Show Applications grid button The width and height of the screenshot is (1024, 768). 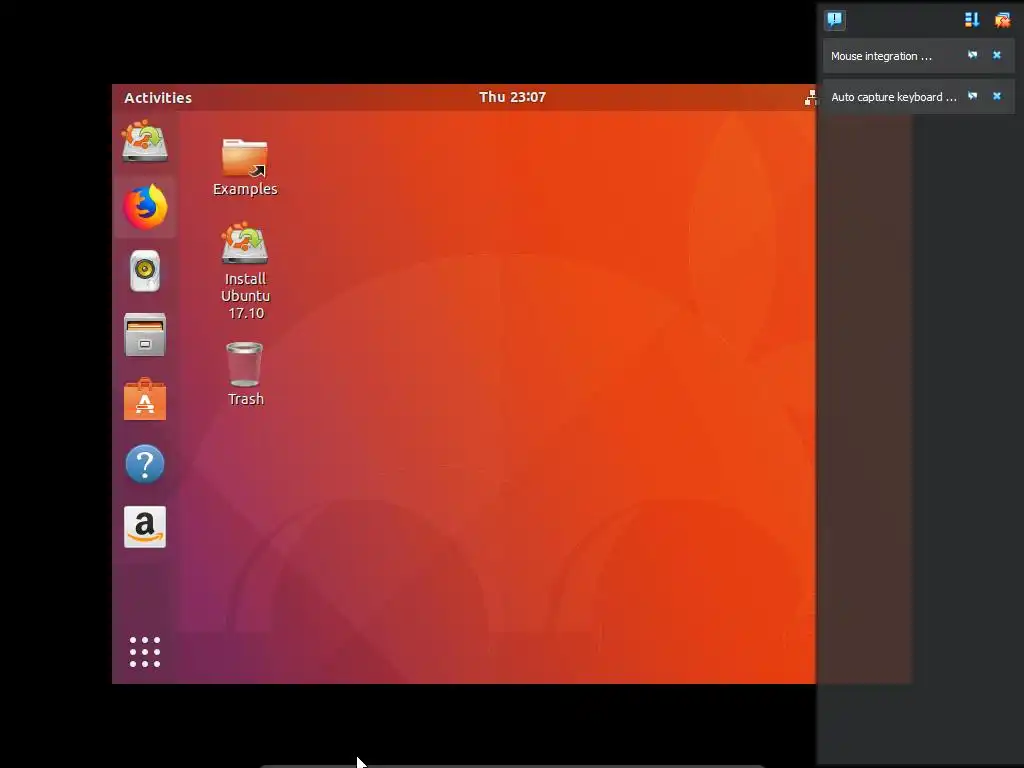pos(145,652)
